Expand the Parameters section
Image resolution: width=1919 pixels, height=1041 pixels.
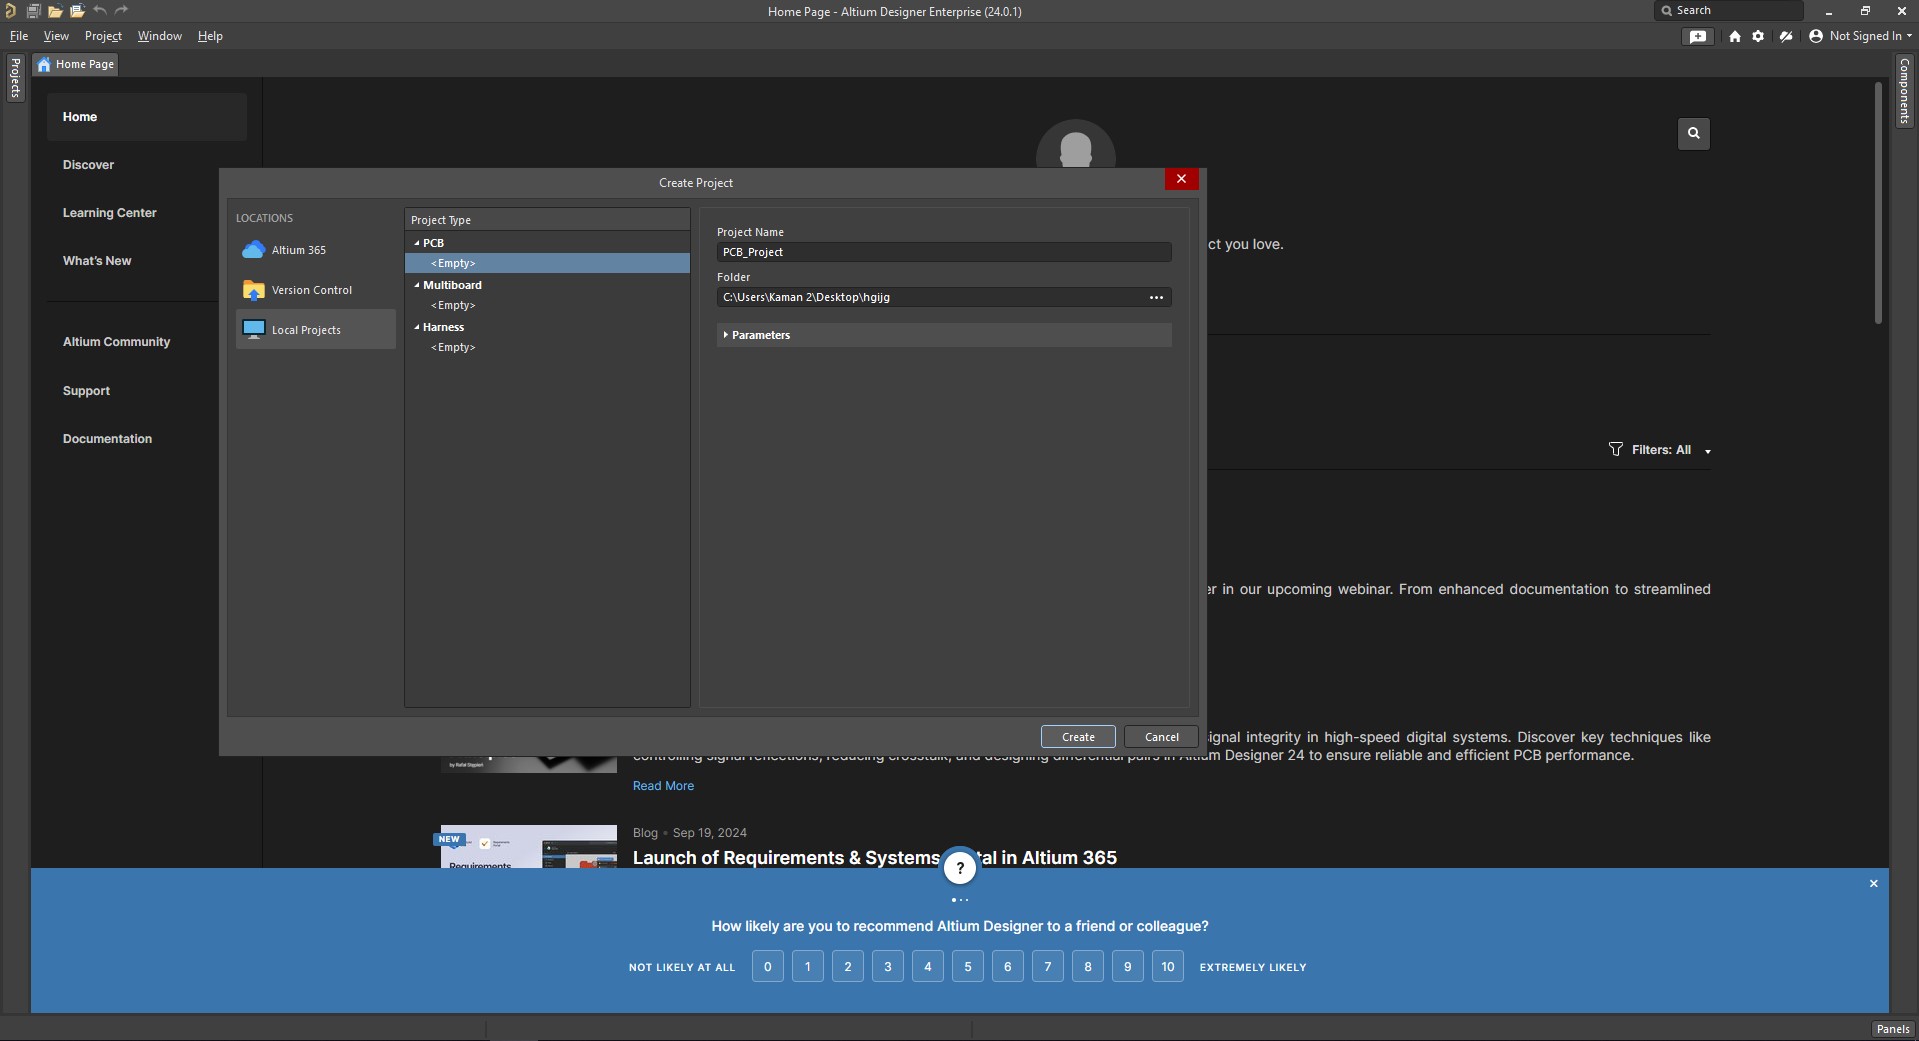[944, 335]
